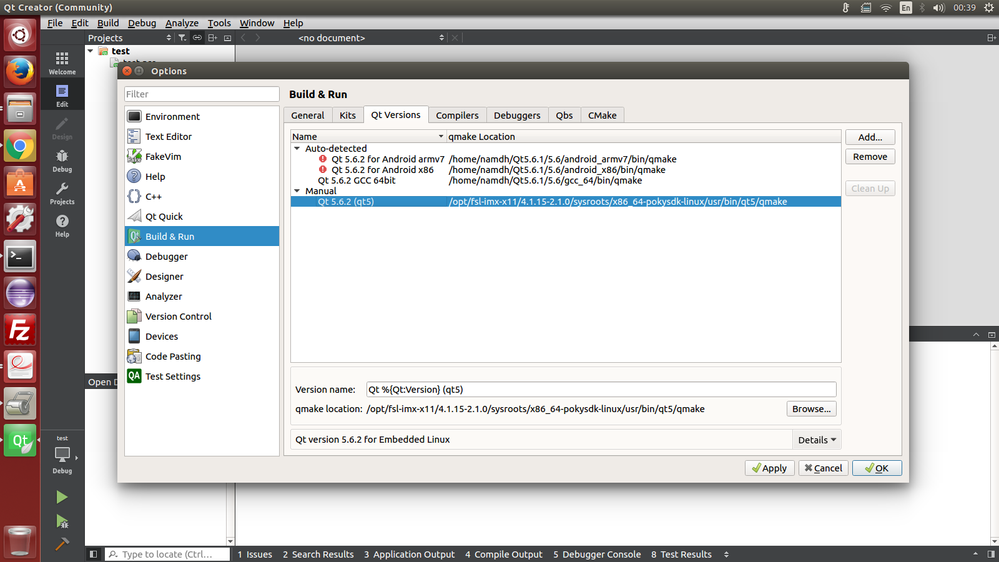Collapse the Auto-detected group
999x562 pixels.
[x=297, y=148]
